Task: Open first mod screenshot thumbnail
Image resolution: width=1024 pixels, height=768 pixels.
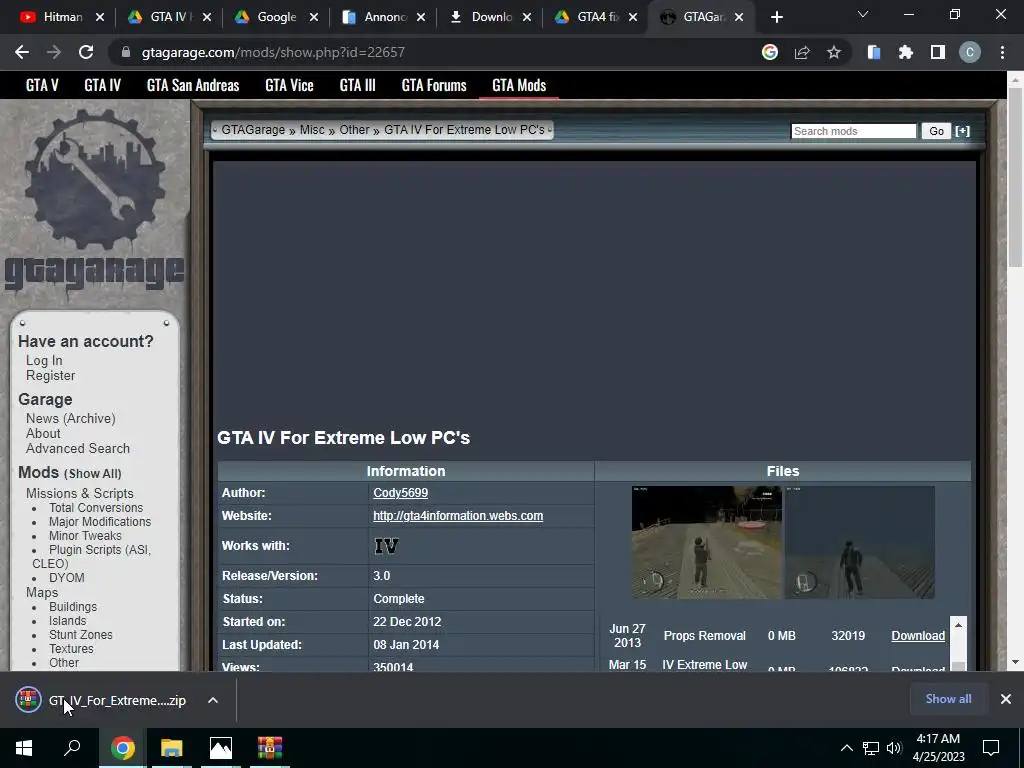Action: point(707,542)
